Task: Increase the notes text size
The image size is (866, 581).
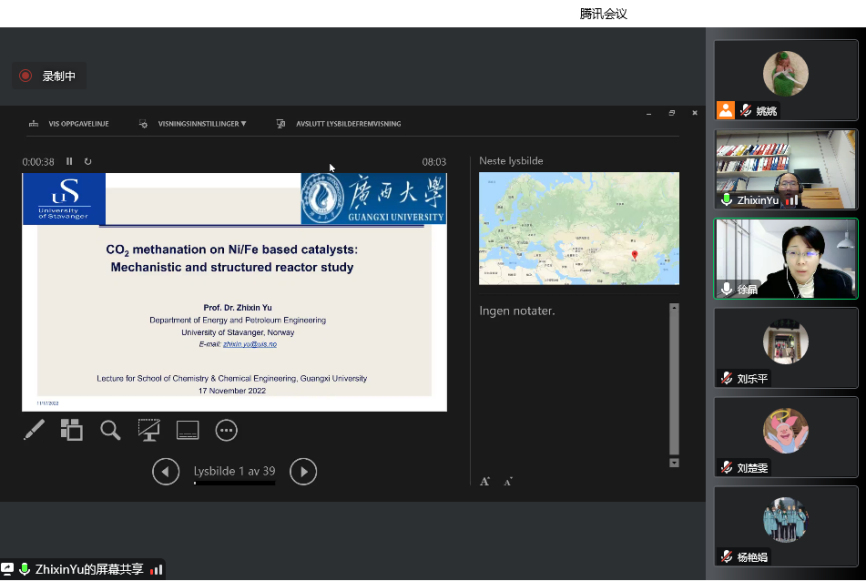Action: click(x=485, y=481)
